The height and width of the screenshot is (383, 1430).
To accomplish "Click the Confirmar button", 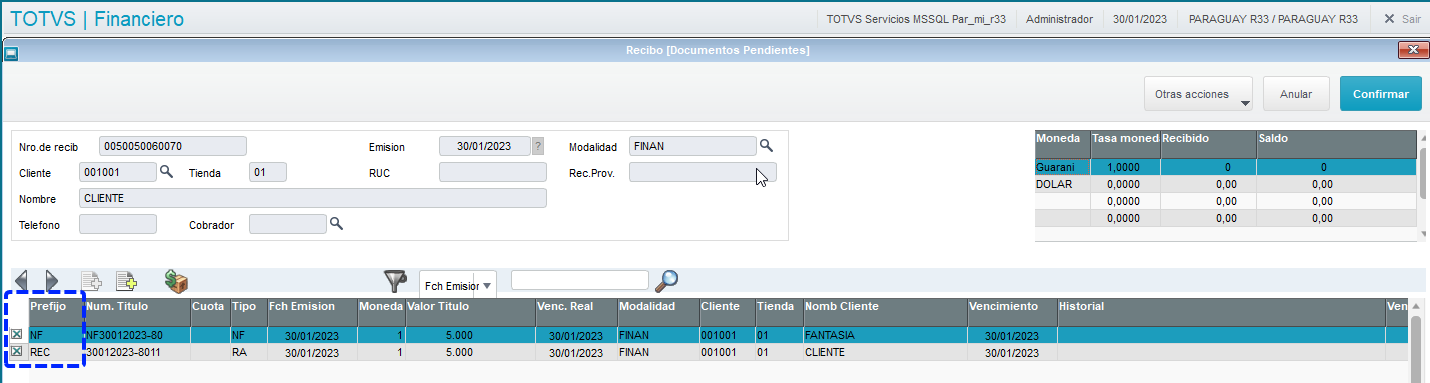I will point(1380,93).
